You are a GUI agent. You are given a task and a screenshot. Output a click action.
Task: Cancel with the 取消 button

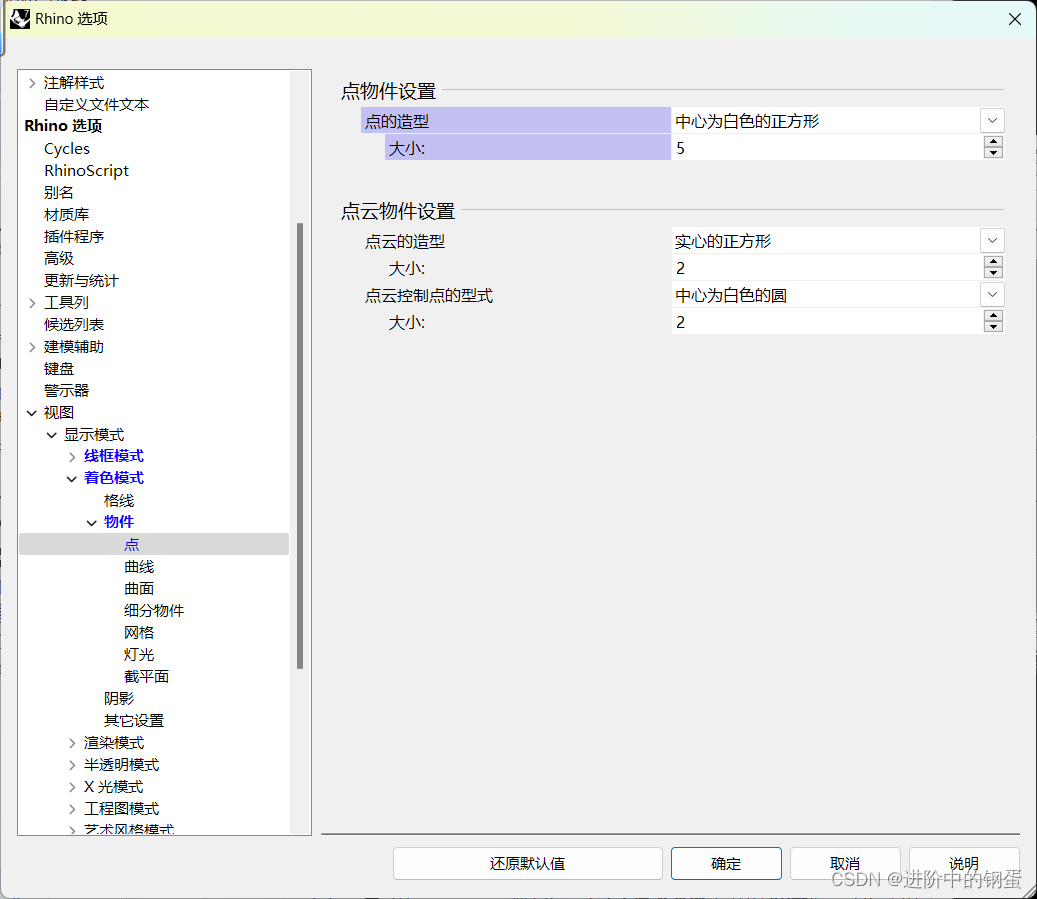tap(845, 863)
